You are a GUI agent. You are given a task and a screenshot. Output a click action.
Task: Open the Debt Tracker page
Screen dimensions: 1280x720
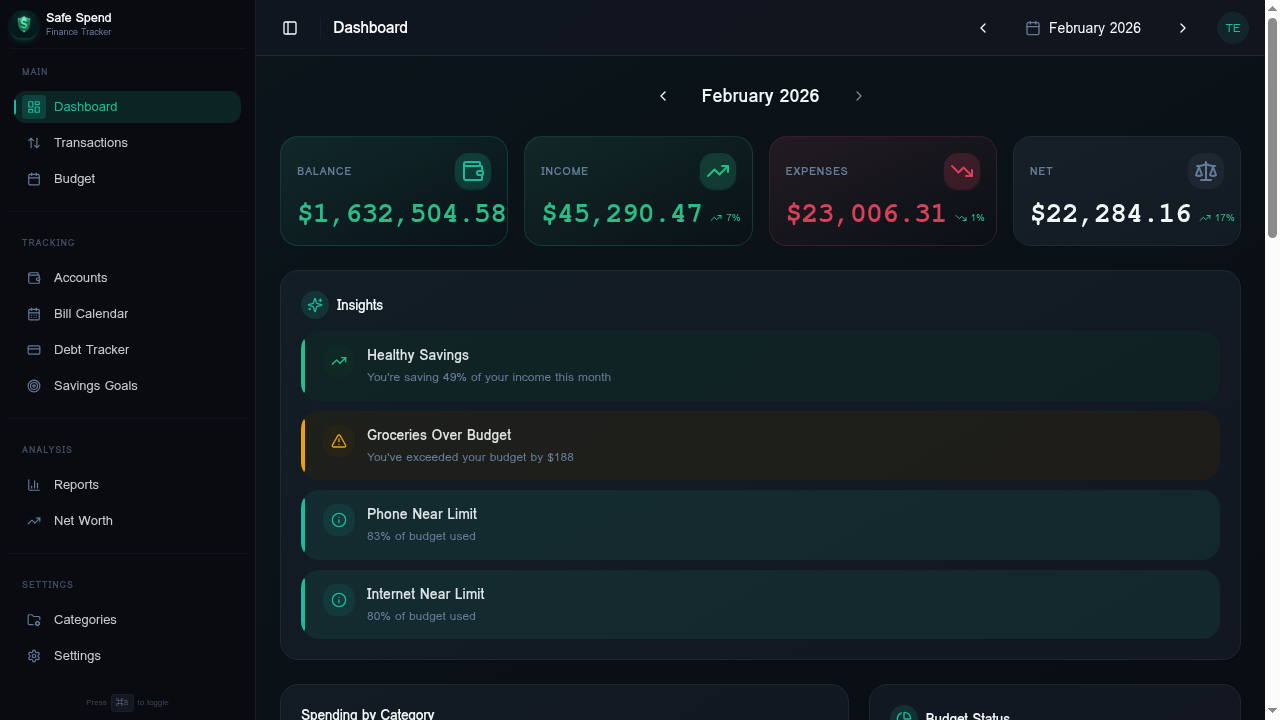point(90,349)
